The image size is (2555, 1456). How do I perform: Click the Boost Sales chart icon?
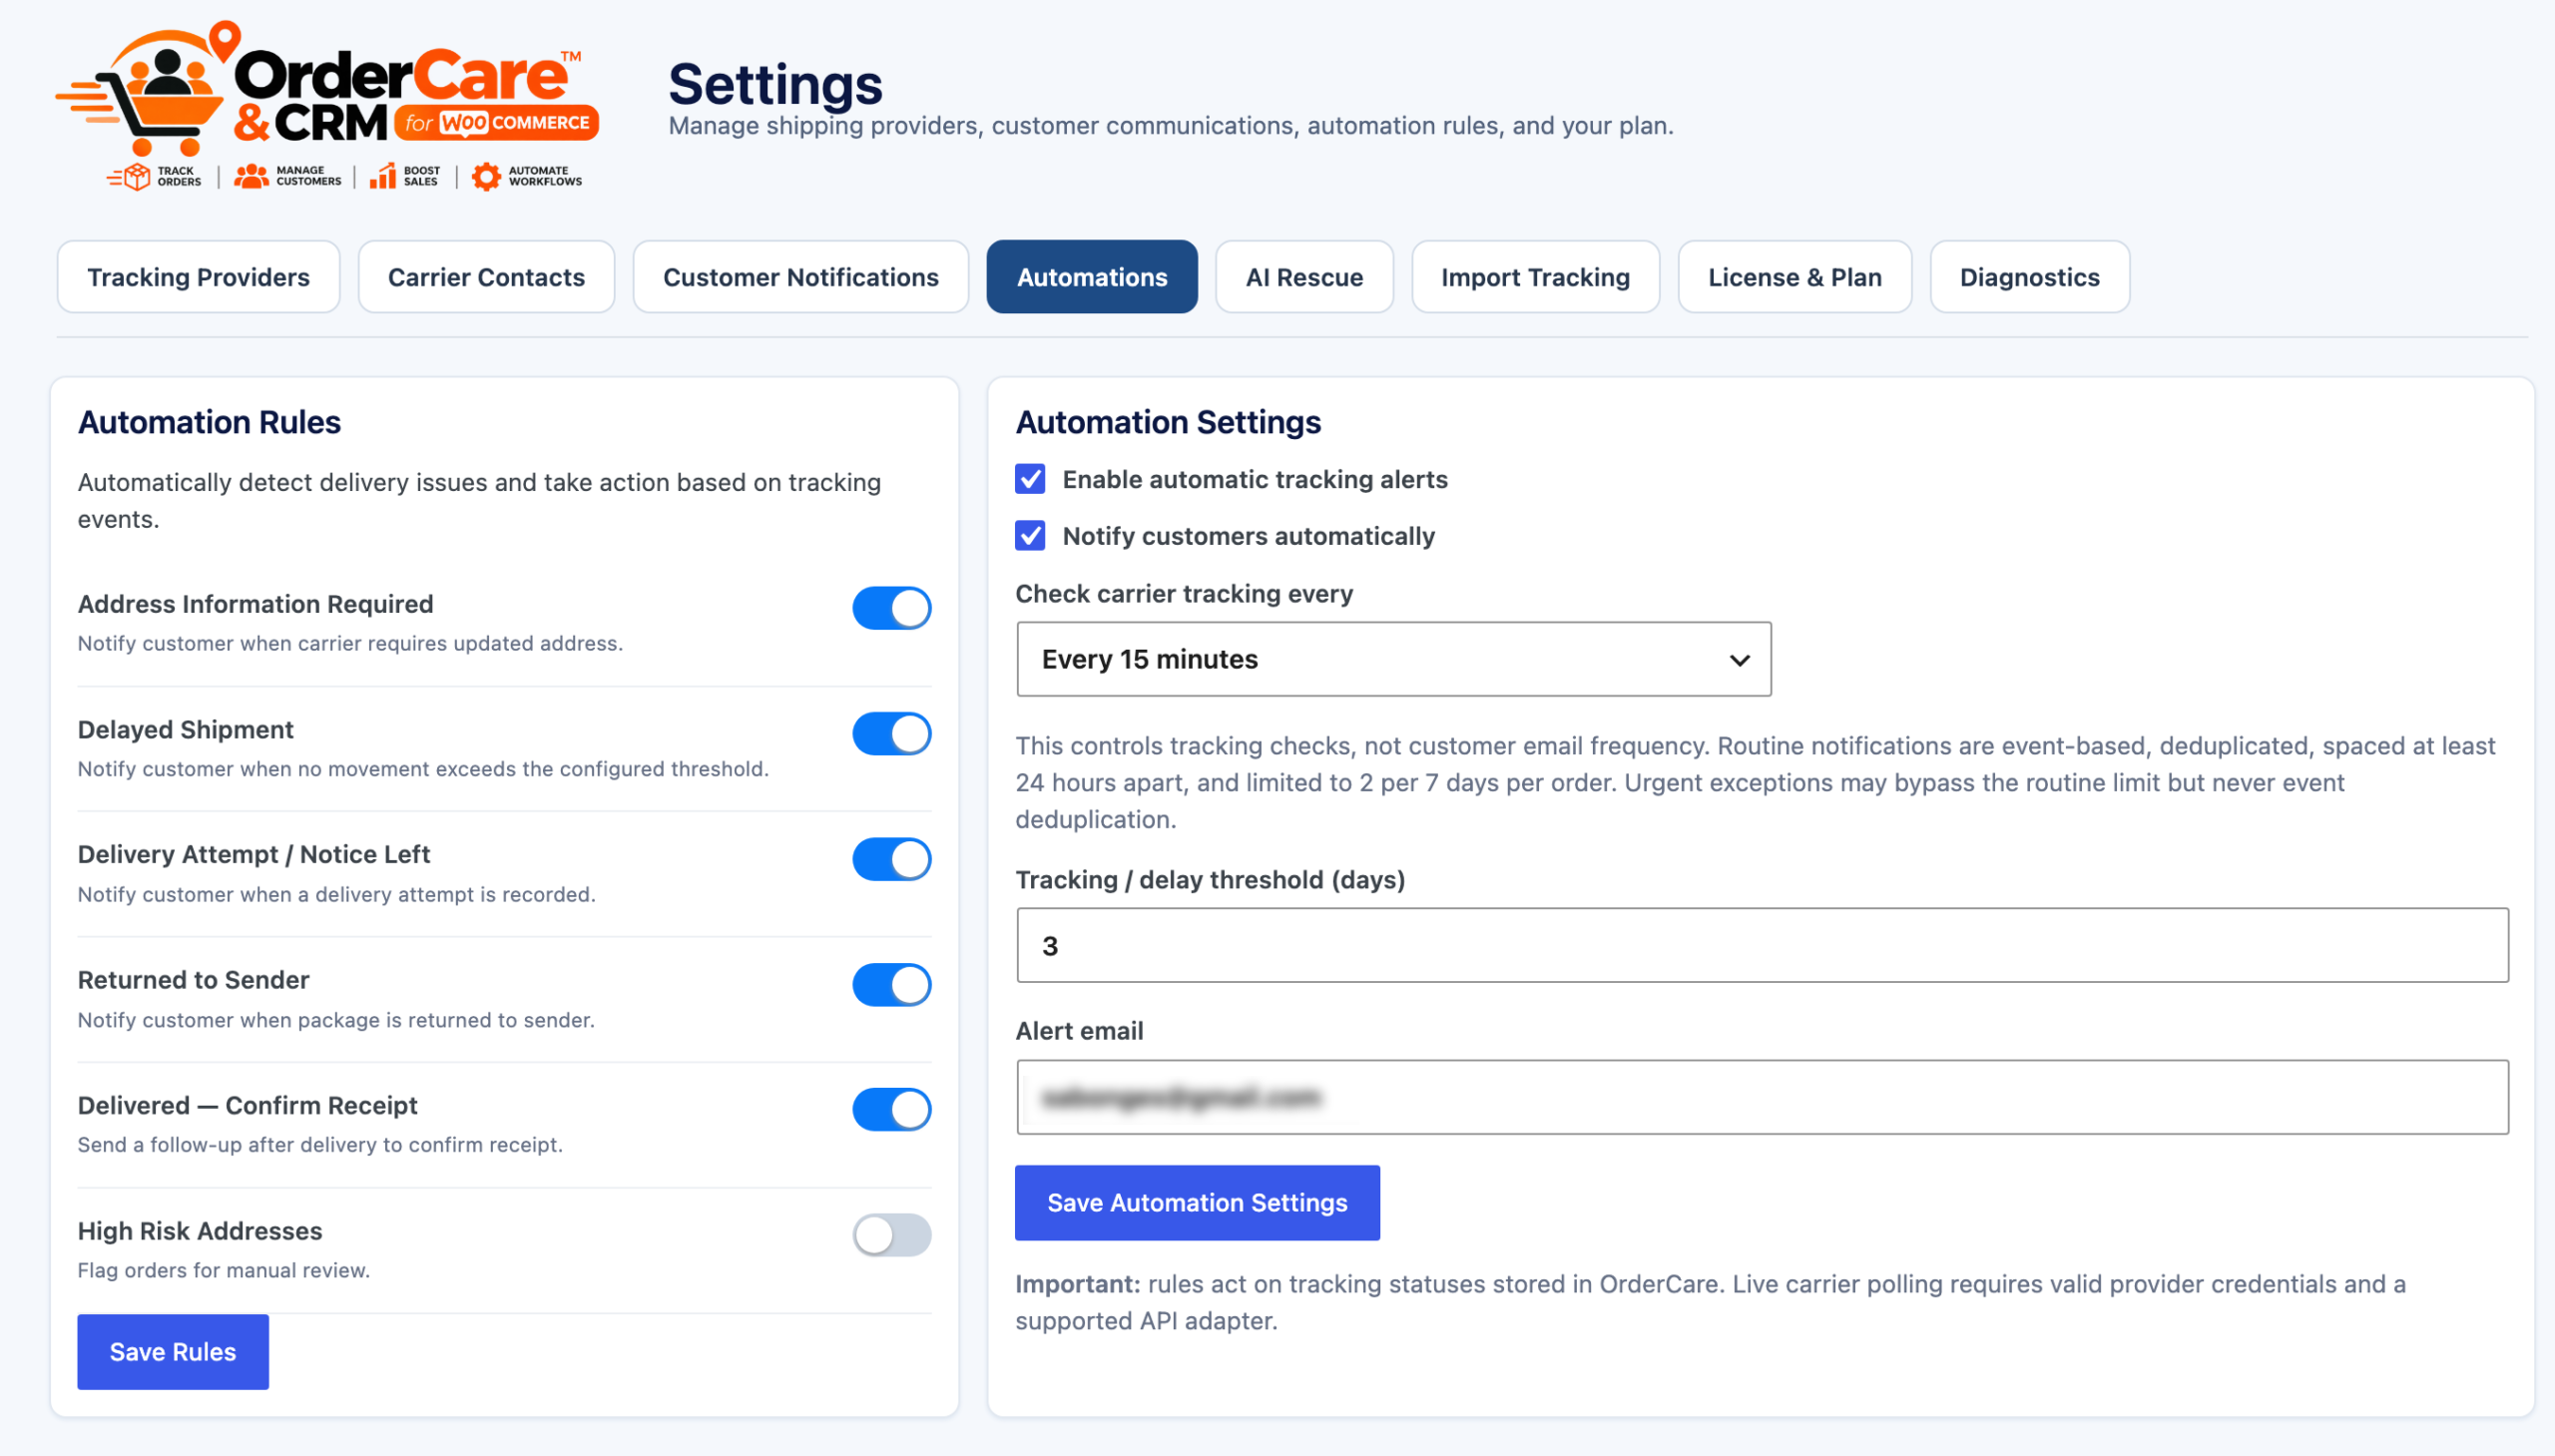tap(382, 176)
